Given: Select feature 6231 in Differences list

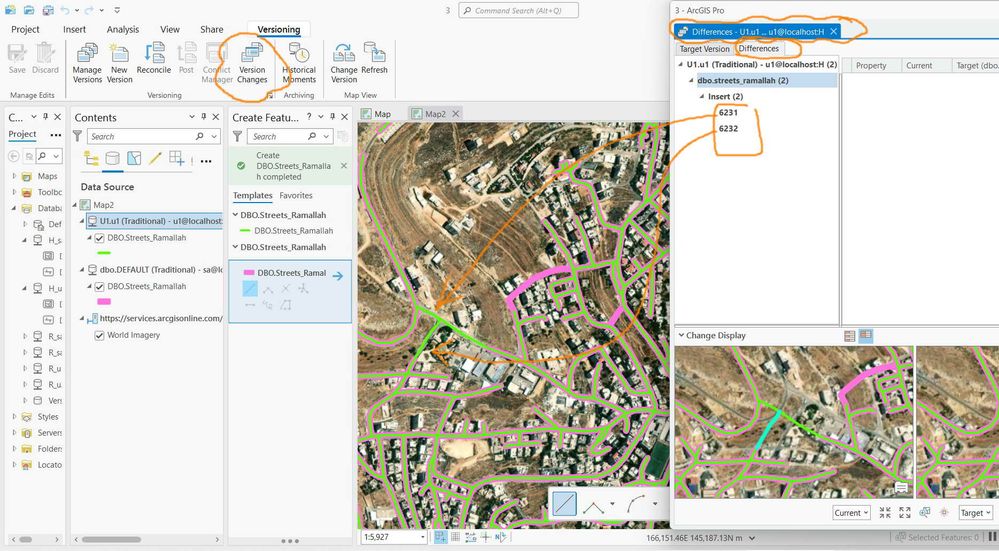Looking at the screenshot, I should coord(728,112).
